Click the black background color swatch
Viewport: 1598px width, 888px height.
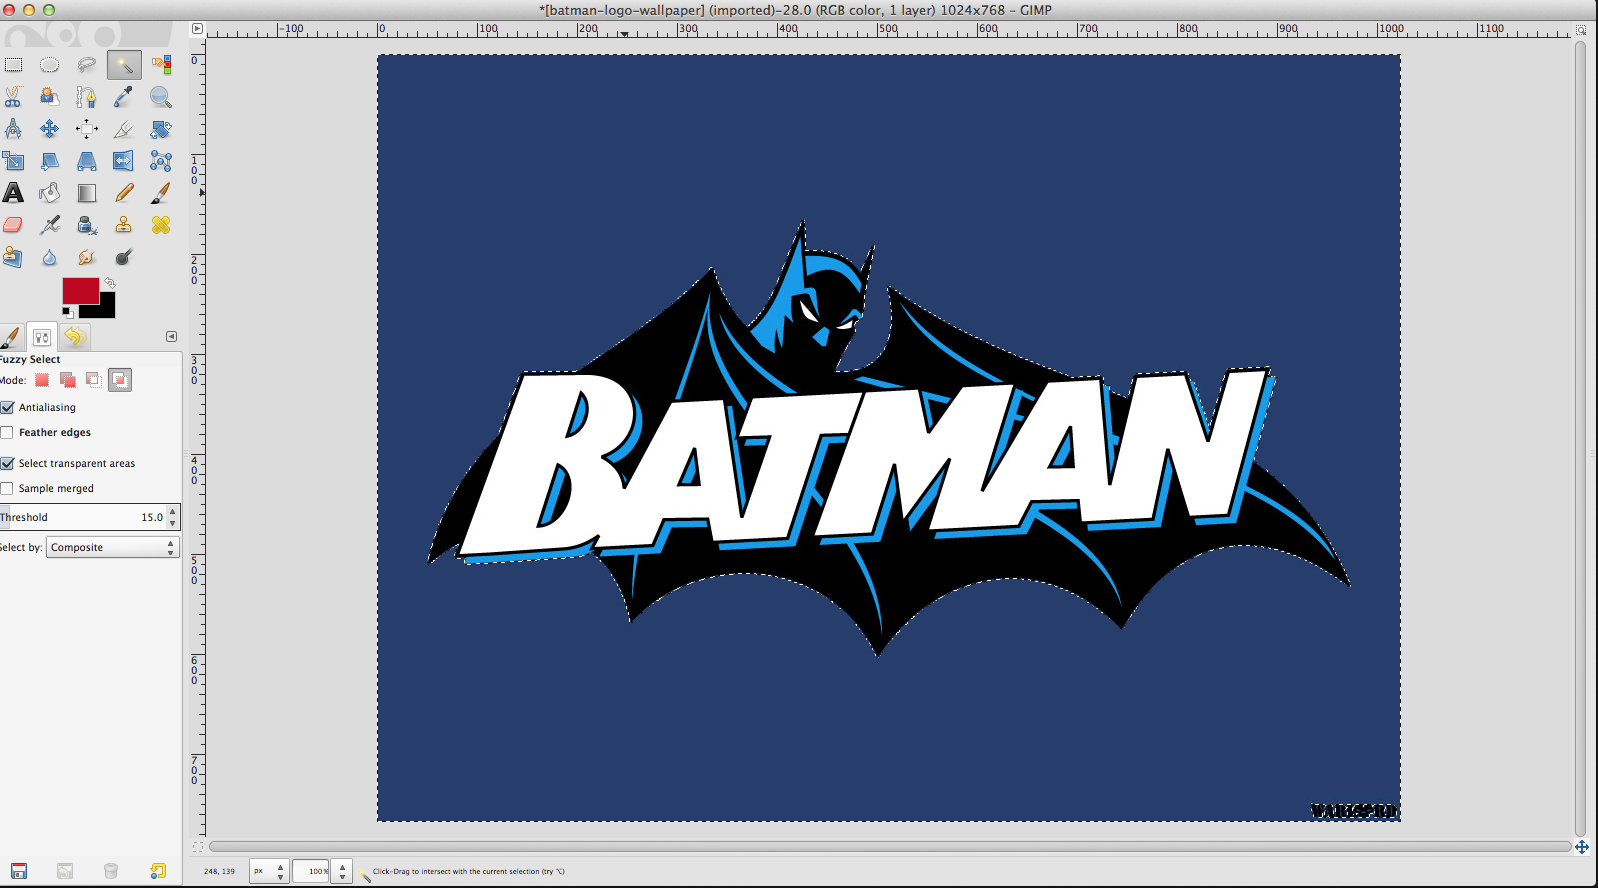tap(106, 309)
